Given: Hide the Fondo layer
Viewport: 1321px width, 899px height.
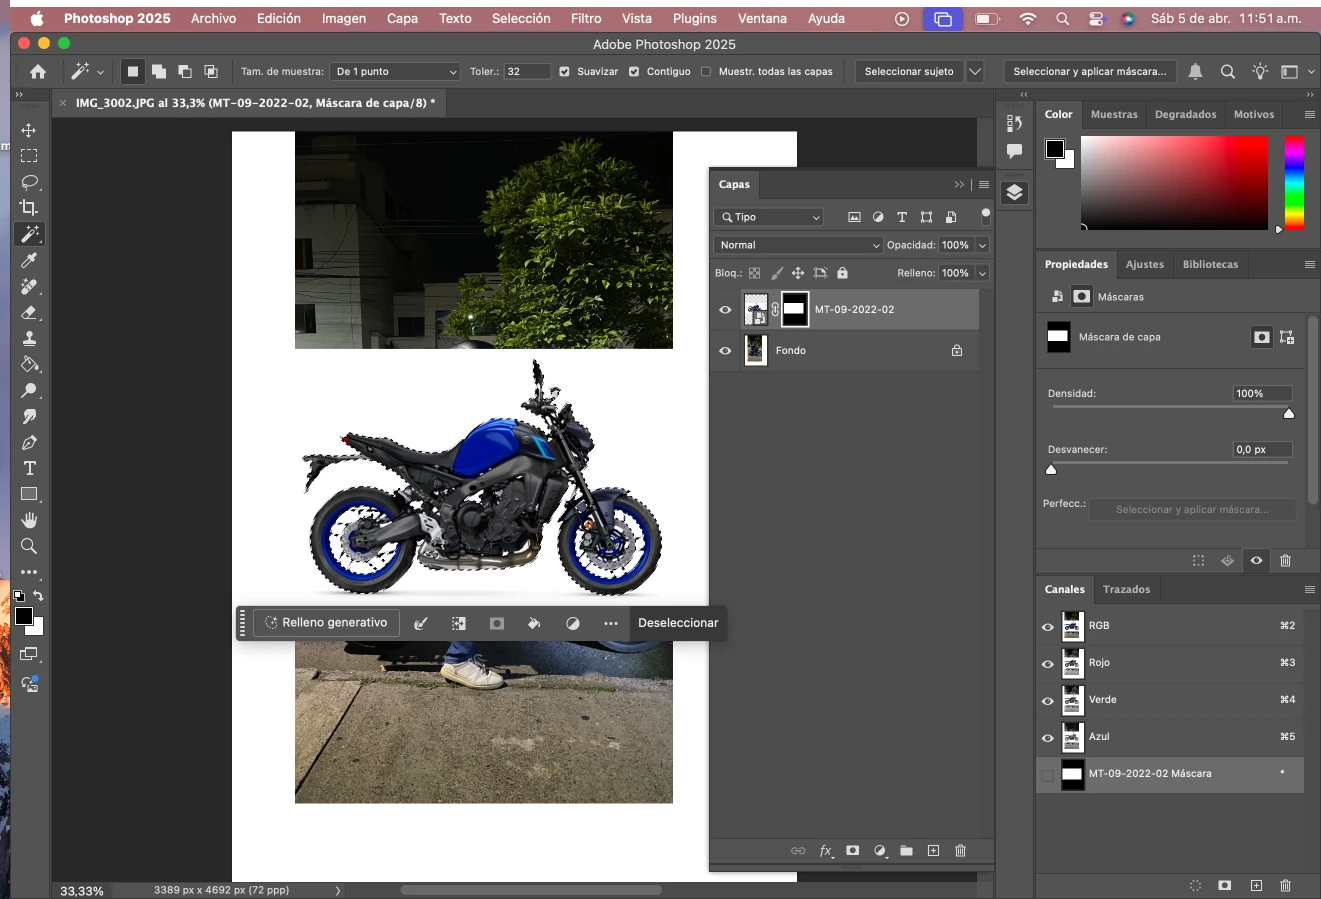Looking at the screenshot, I should click(x=725, y=351).
